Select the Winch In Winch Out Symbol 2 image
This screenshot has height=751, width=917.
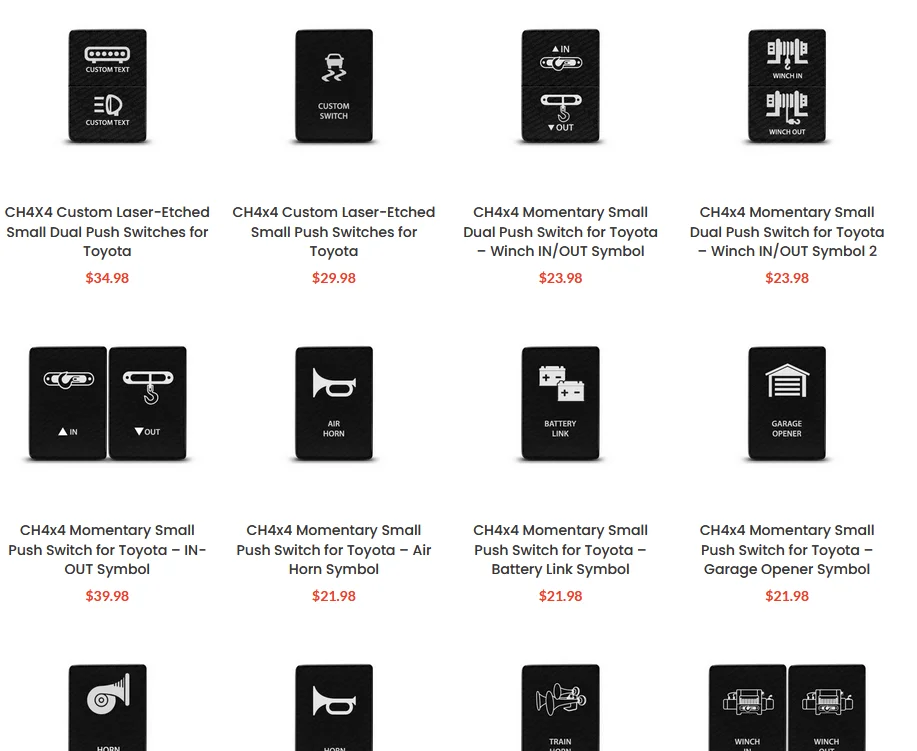(787, 85)
